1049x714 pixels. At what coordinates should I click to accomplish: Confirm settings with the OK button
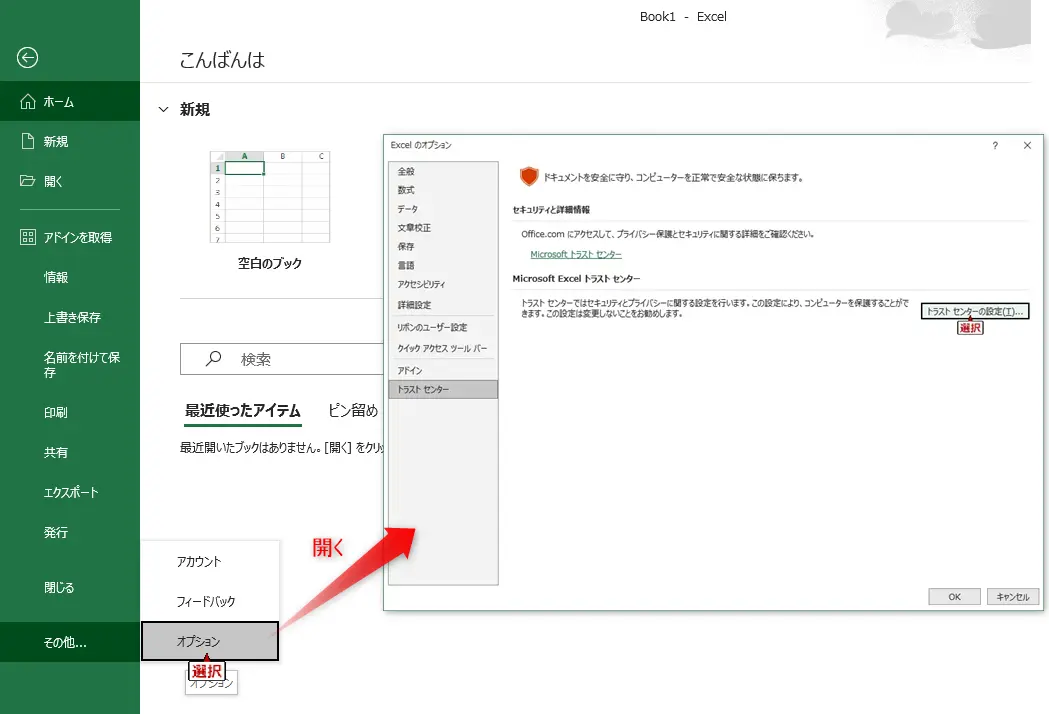(953, 596)
